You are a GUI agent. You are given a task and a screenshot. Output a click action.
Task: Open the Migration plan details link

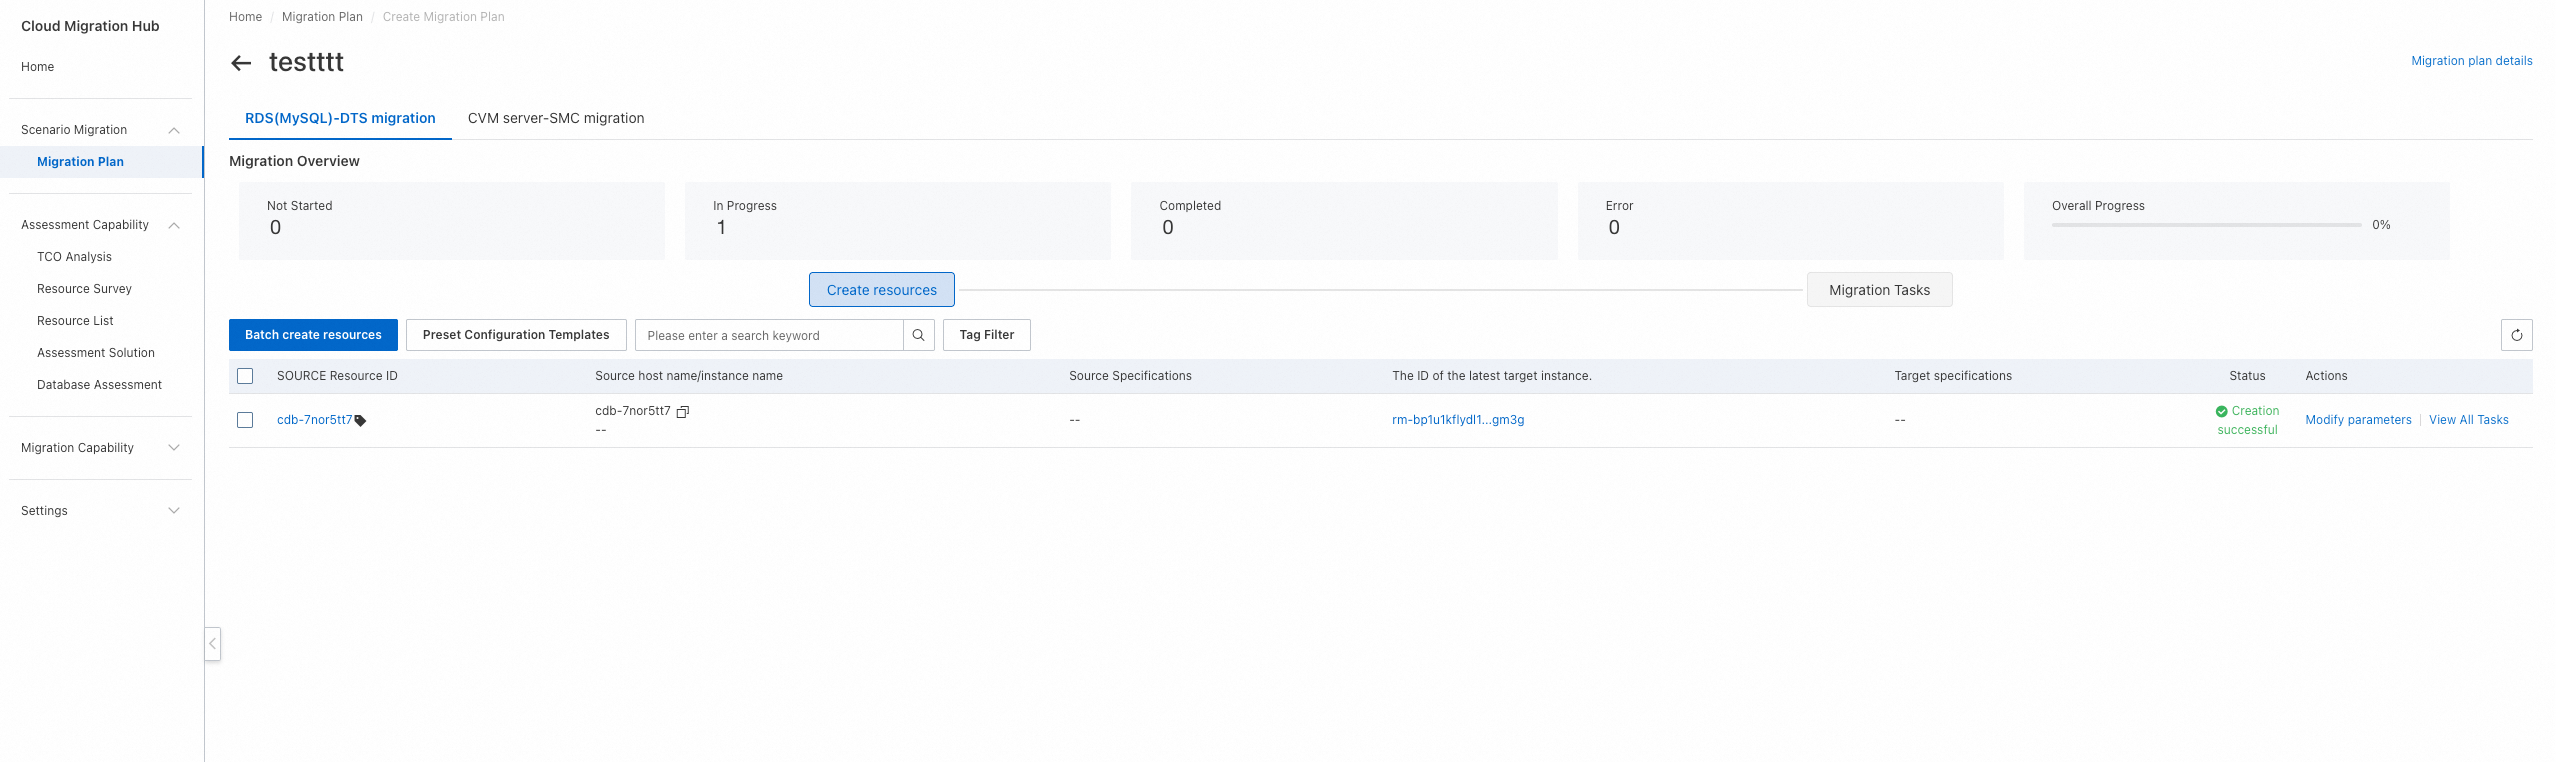click(2472, 61)
